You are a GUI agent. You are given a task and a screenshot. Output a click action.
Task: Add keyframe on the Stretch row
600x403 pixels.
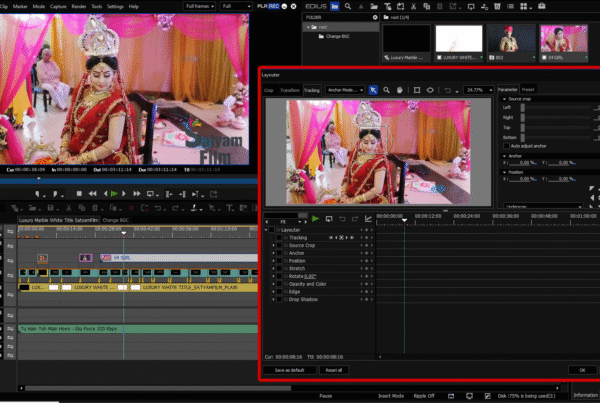pos(366,269)
